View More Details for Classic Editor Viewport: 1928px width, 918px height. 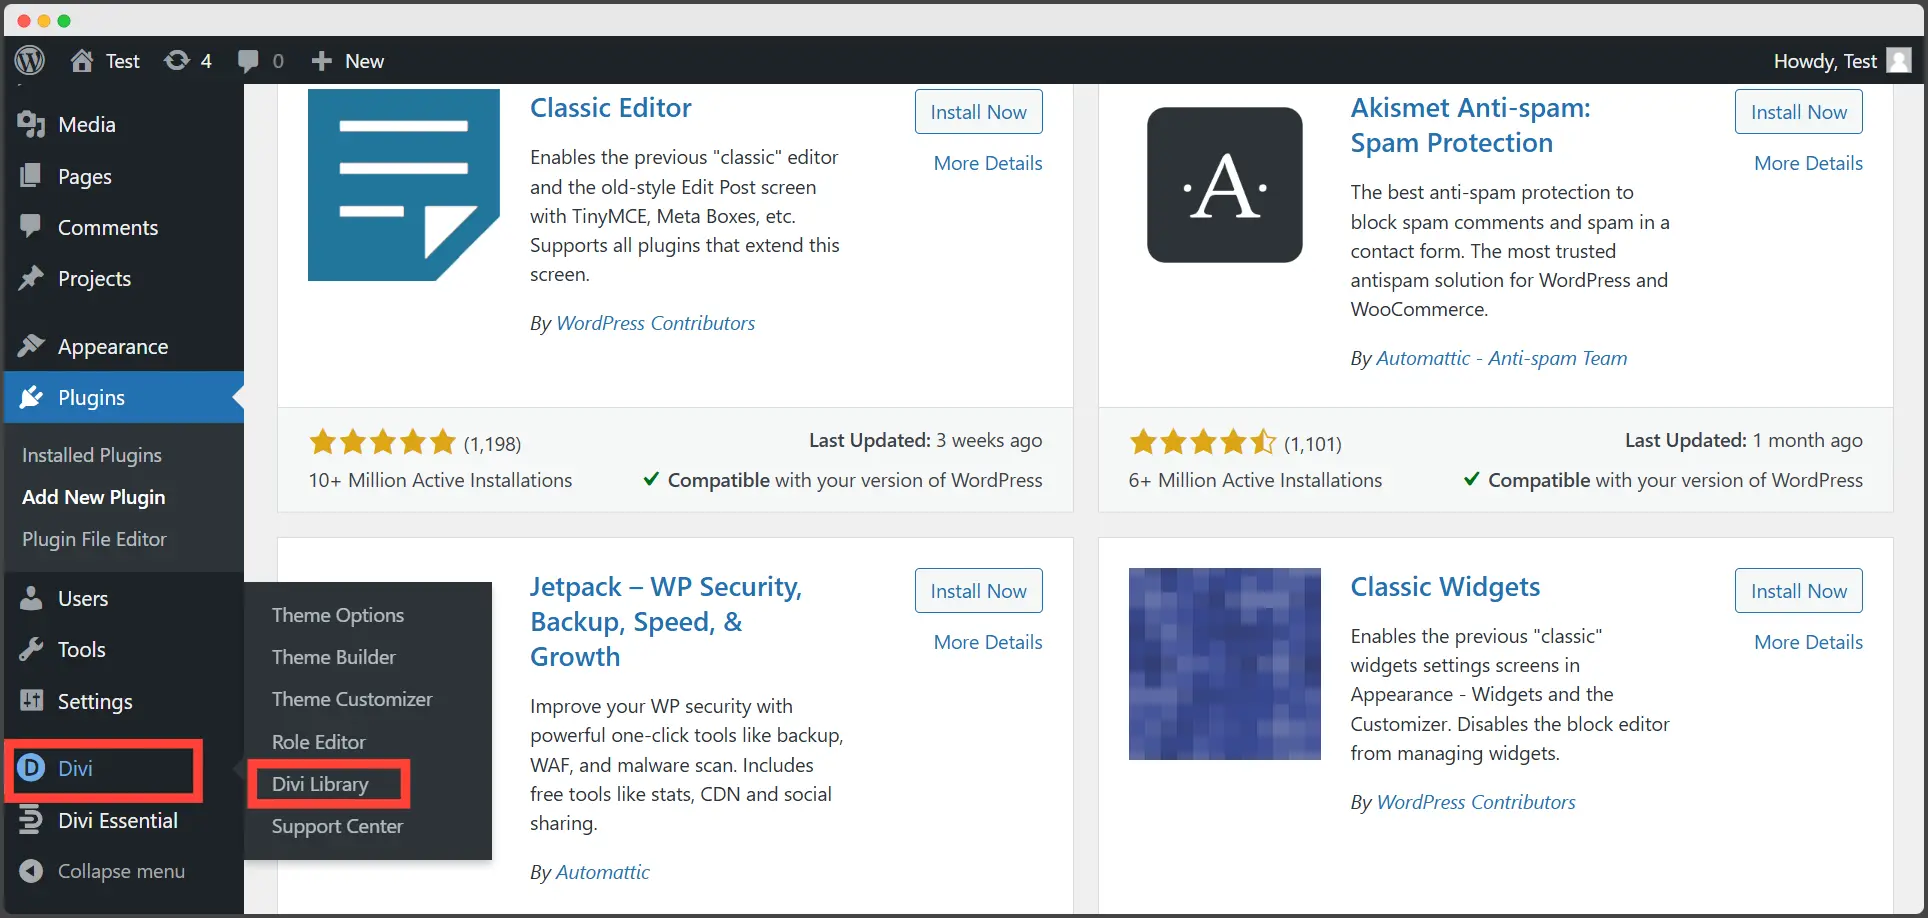tap(988, 163)
